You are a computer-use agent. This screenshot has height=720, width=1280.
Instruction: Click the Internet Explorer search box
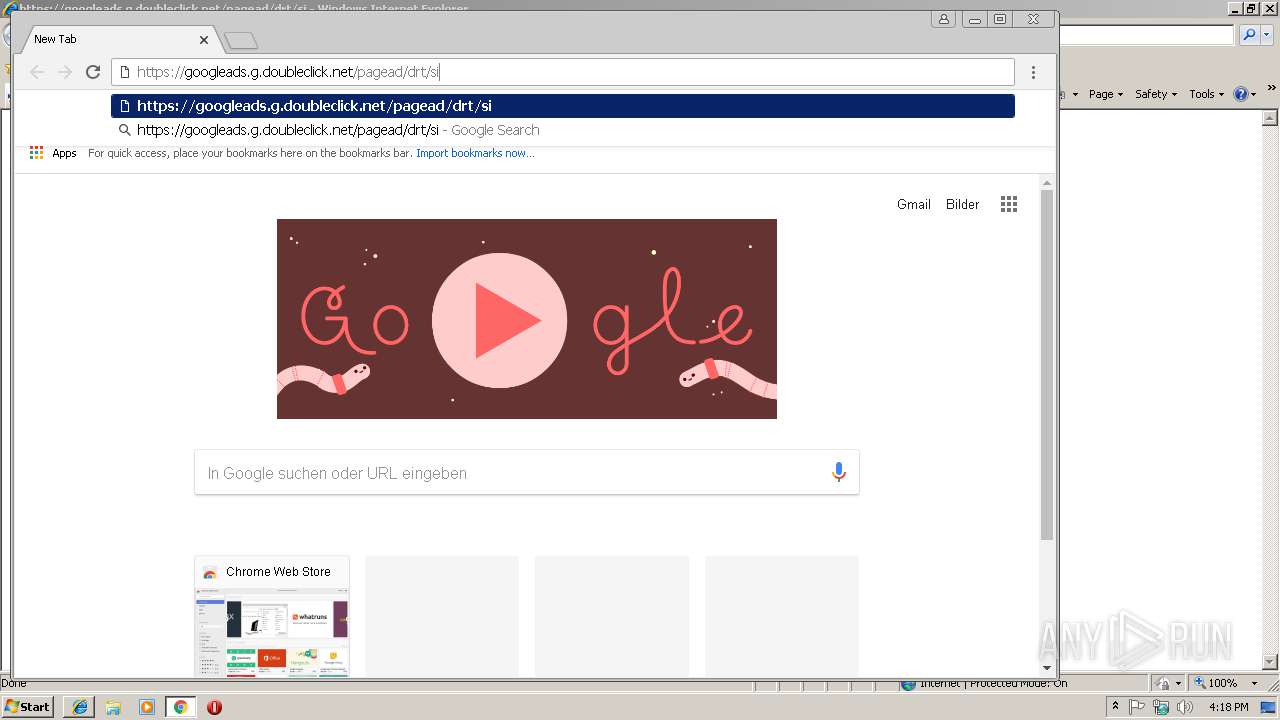tap(1146, 35)
